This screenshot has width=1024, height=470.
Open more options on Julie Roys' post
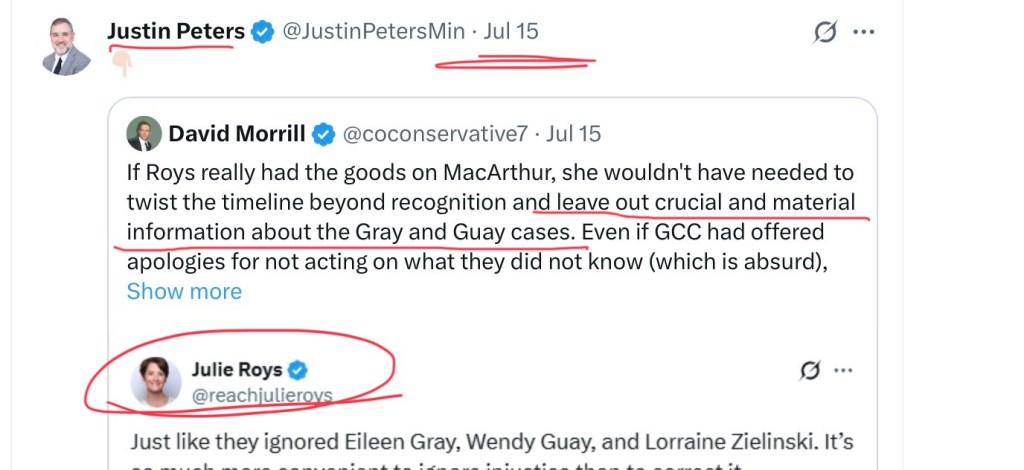848,371
